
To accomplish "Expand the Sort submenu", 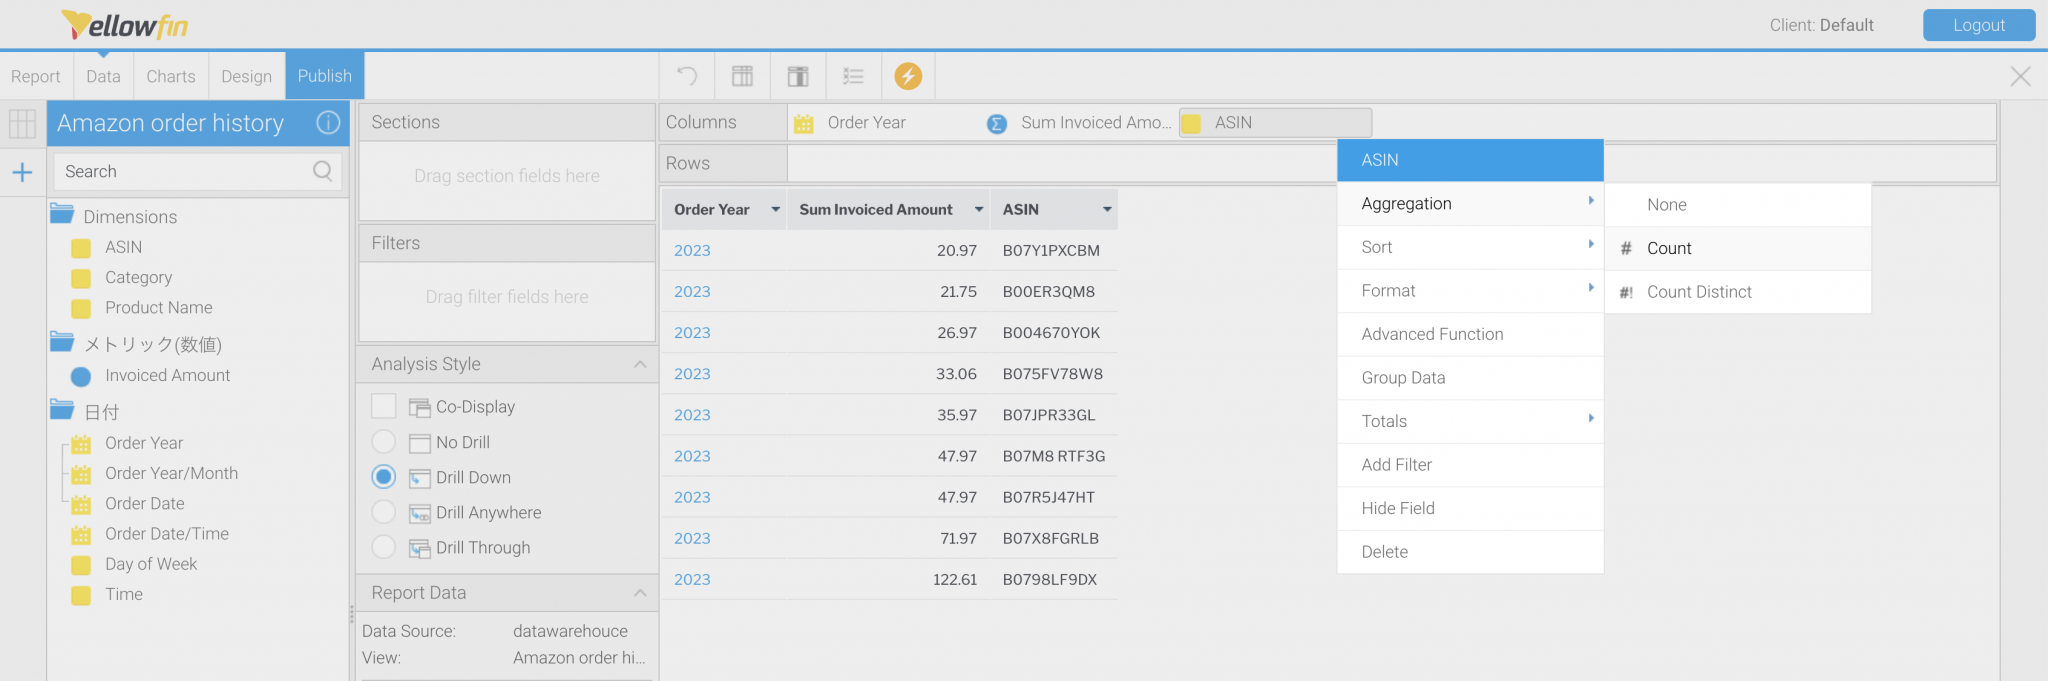I will (x=1470, y=247).
